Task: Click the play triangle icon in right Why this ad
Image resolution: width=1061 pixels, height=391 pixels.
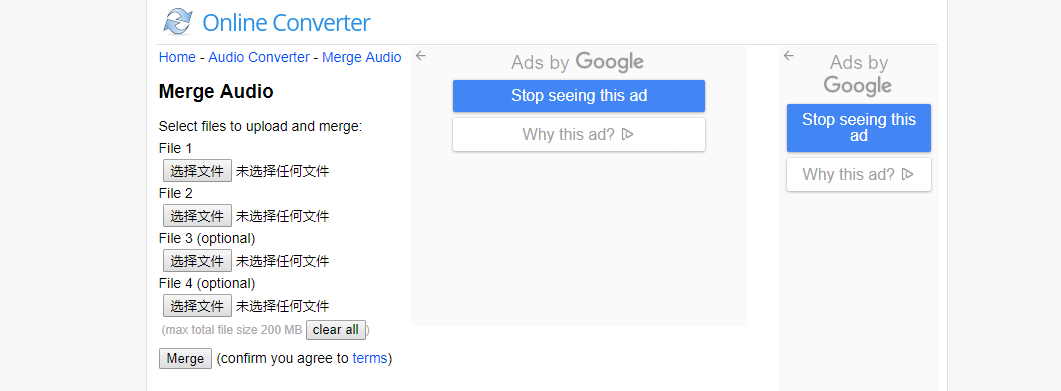Action: (907, 175)
